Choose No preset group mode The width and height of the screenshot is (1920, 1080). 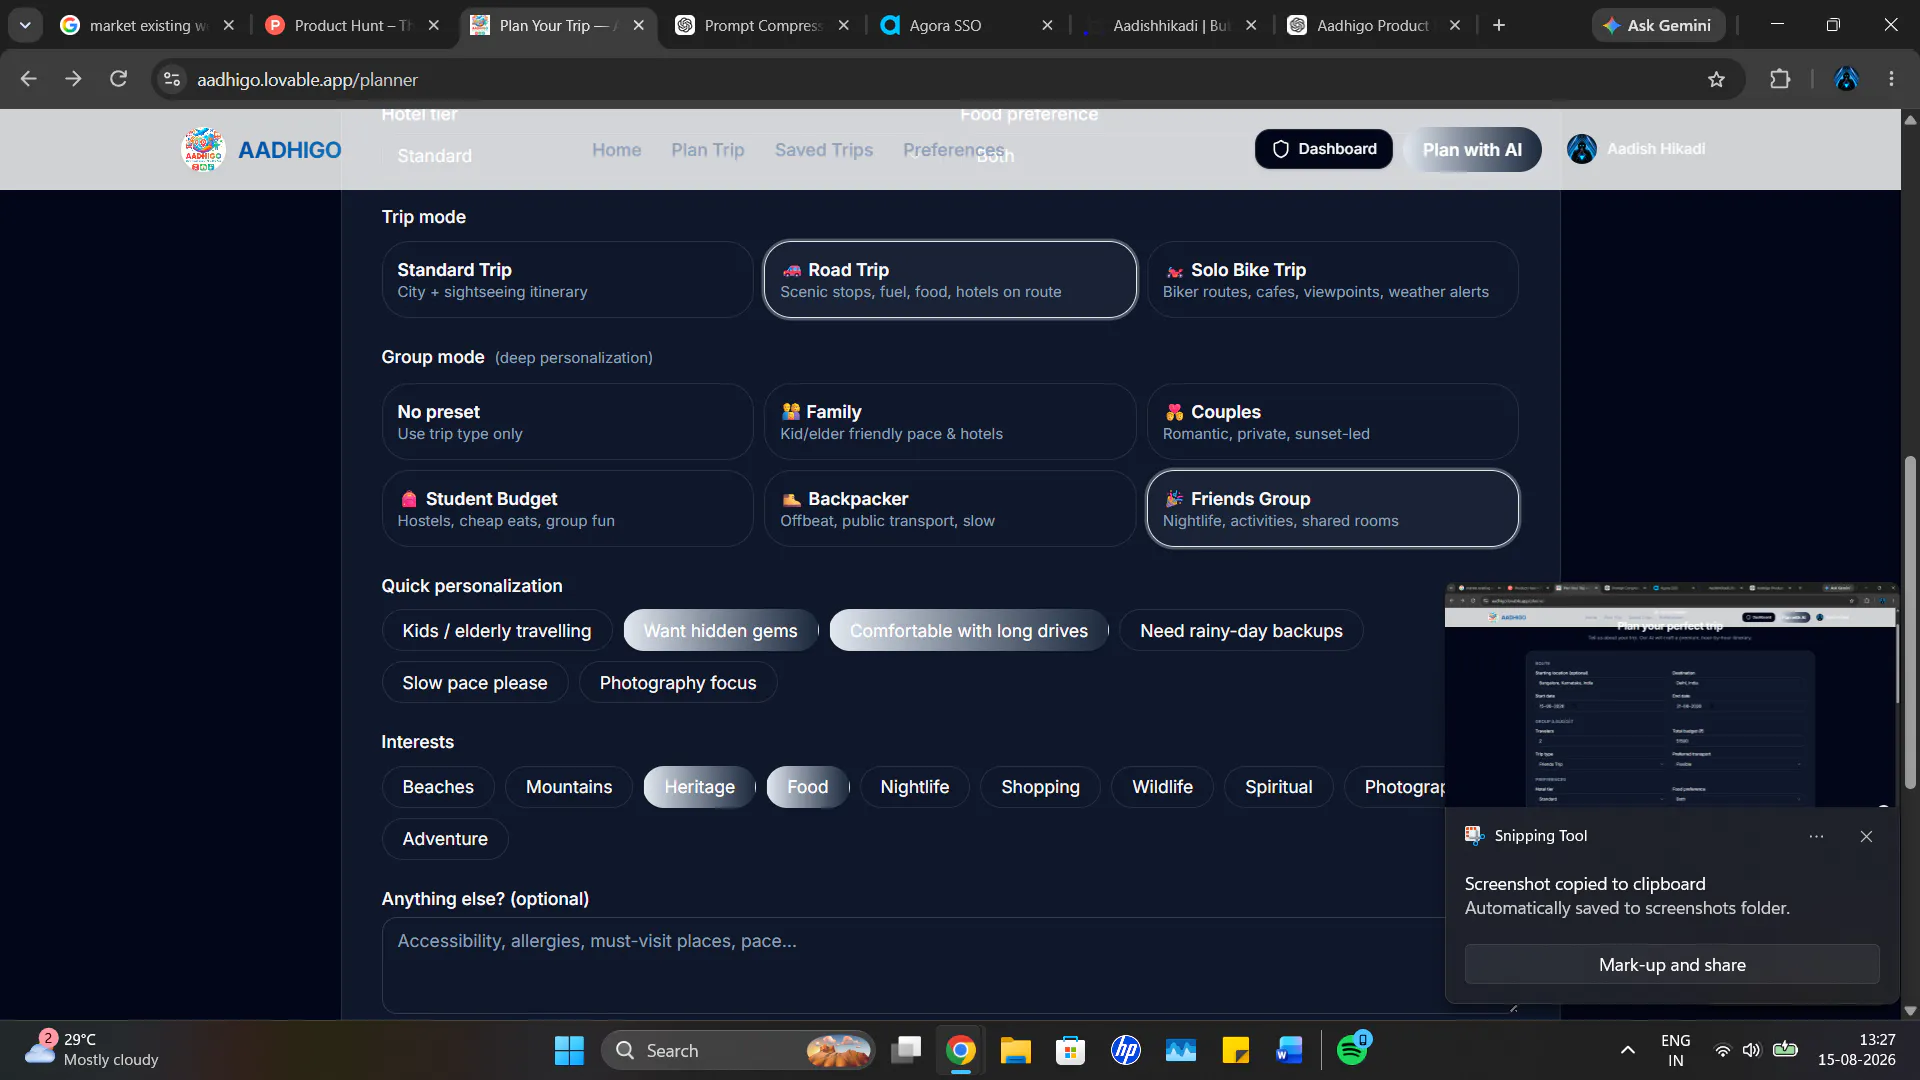[567, 422]
